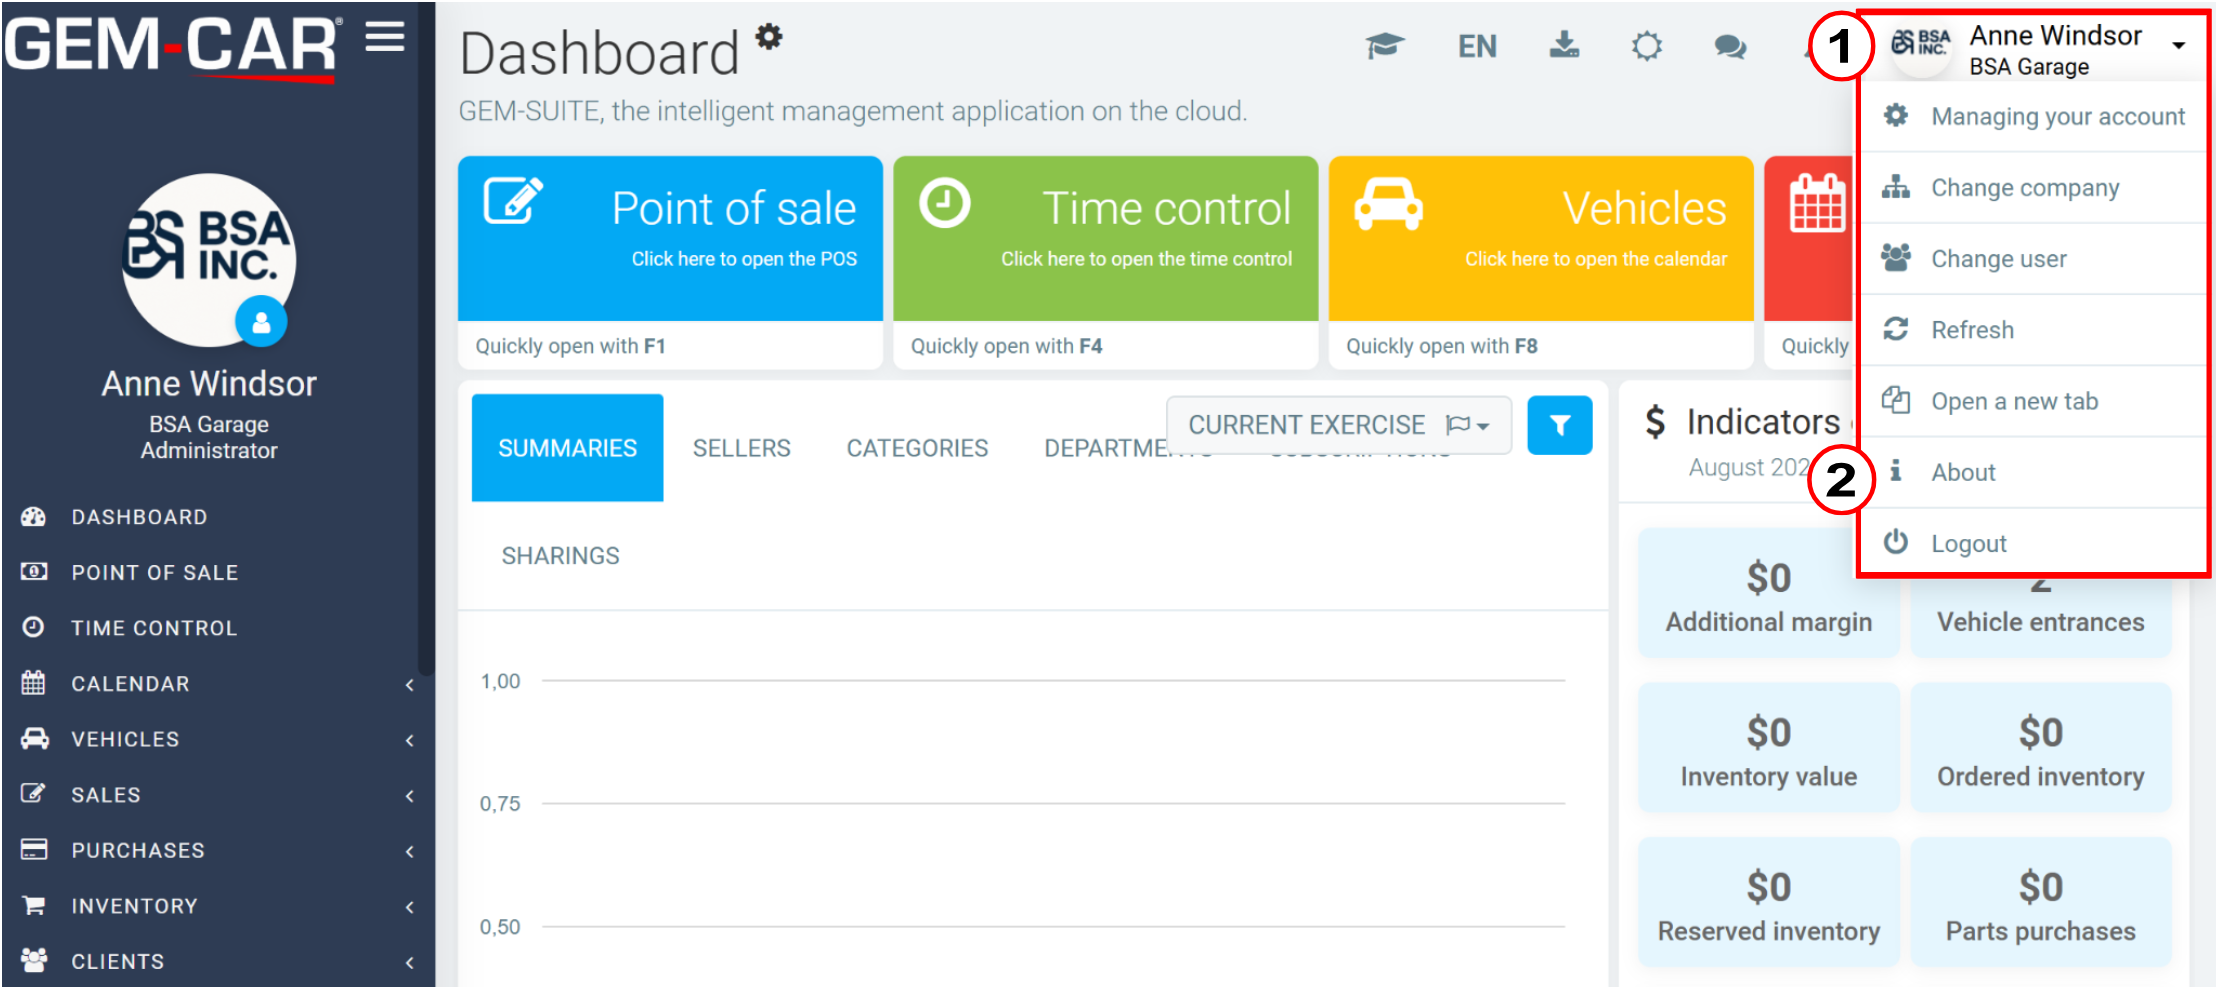Toggle the hamburger sidebar menu icon

click(385, 38)
